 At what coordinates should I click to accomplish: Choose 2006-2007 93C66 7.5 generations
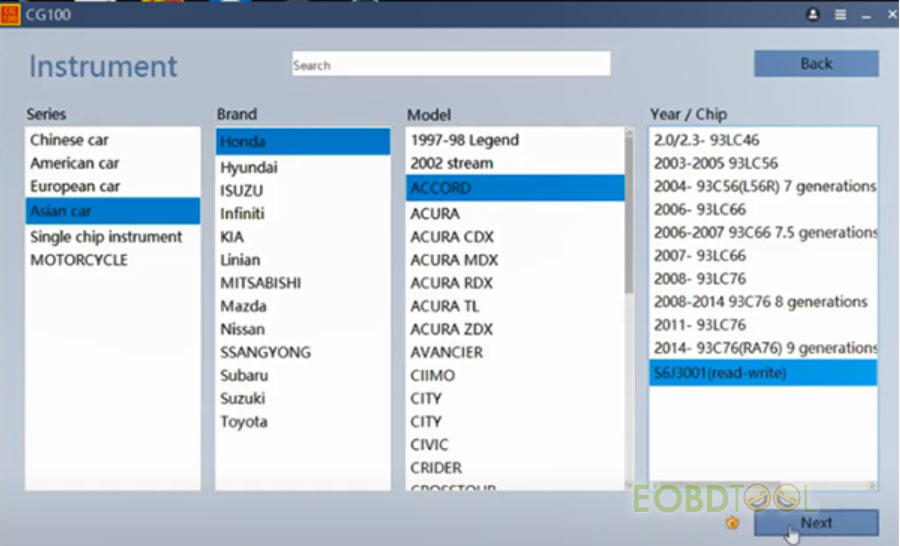click(763, 233)
